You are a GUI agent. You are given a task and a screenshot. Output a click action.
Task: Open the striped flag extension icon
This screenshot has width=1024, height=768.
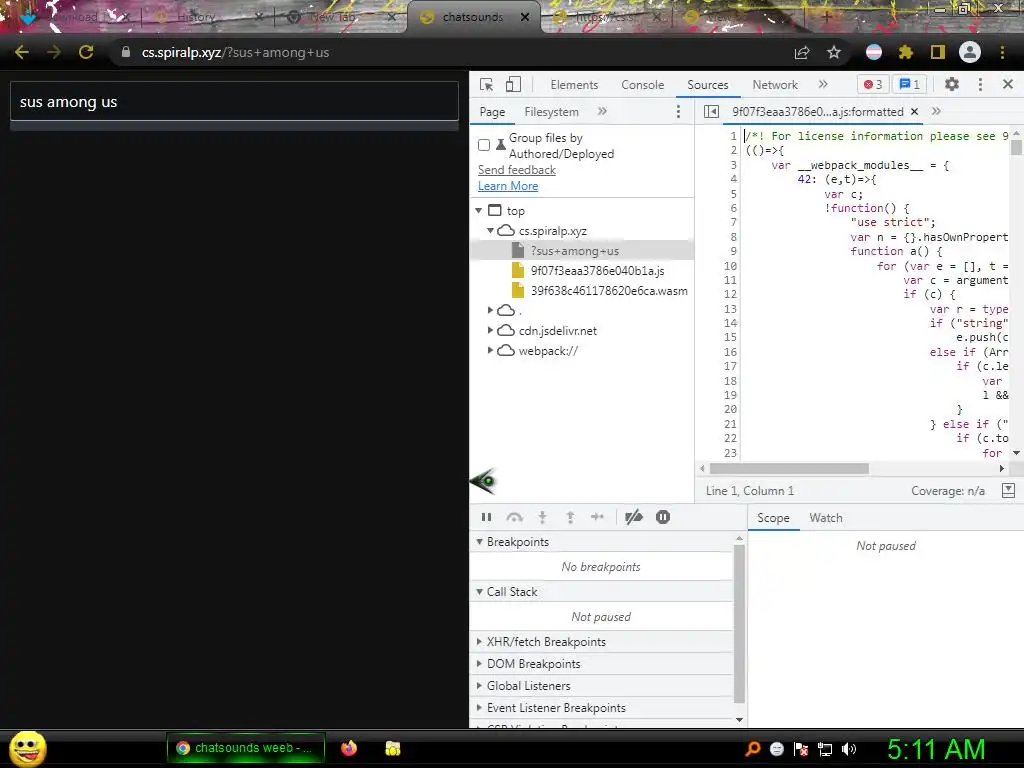874,52
